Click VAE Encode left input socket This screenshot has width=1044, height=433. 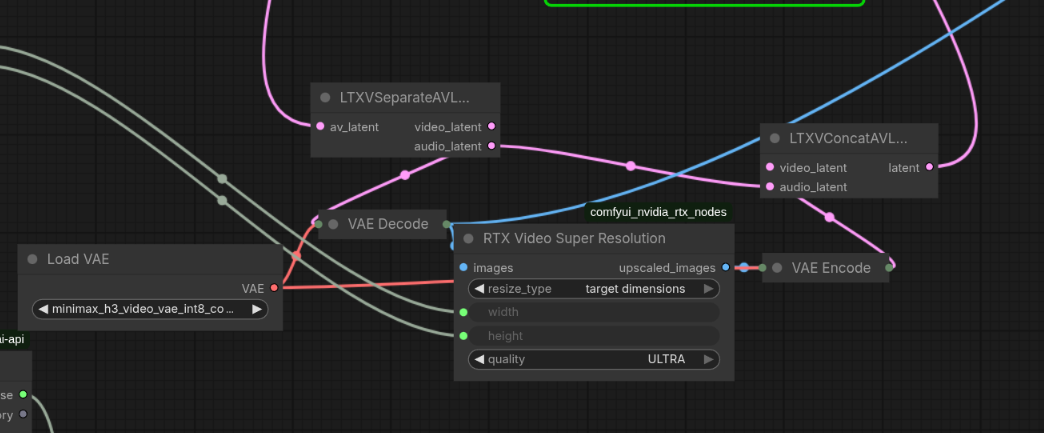(762, 268)
